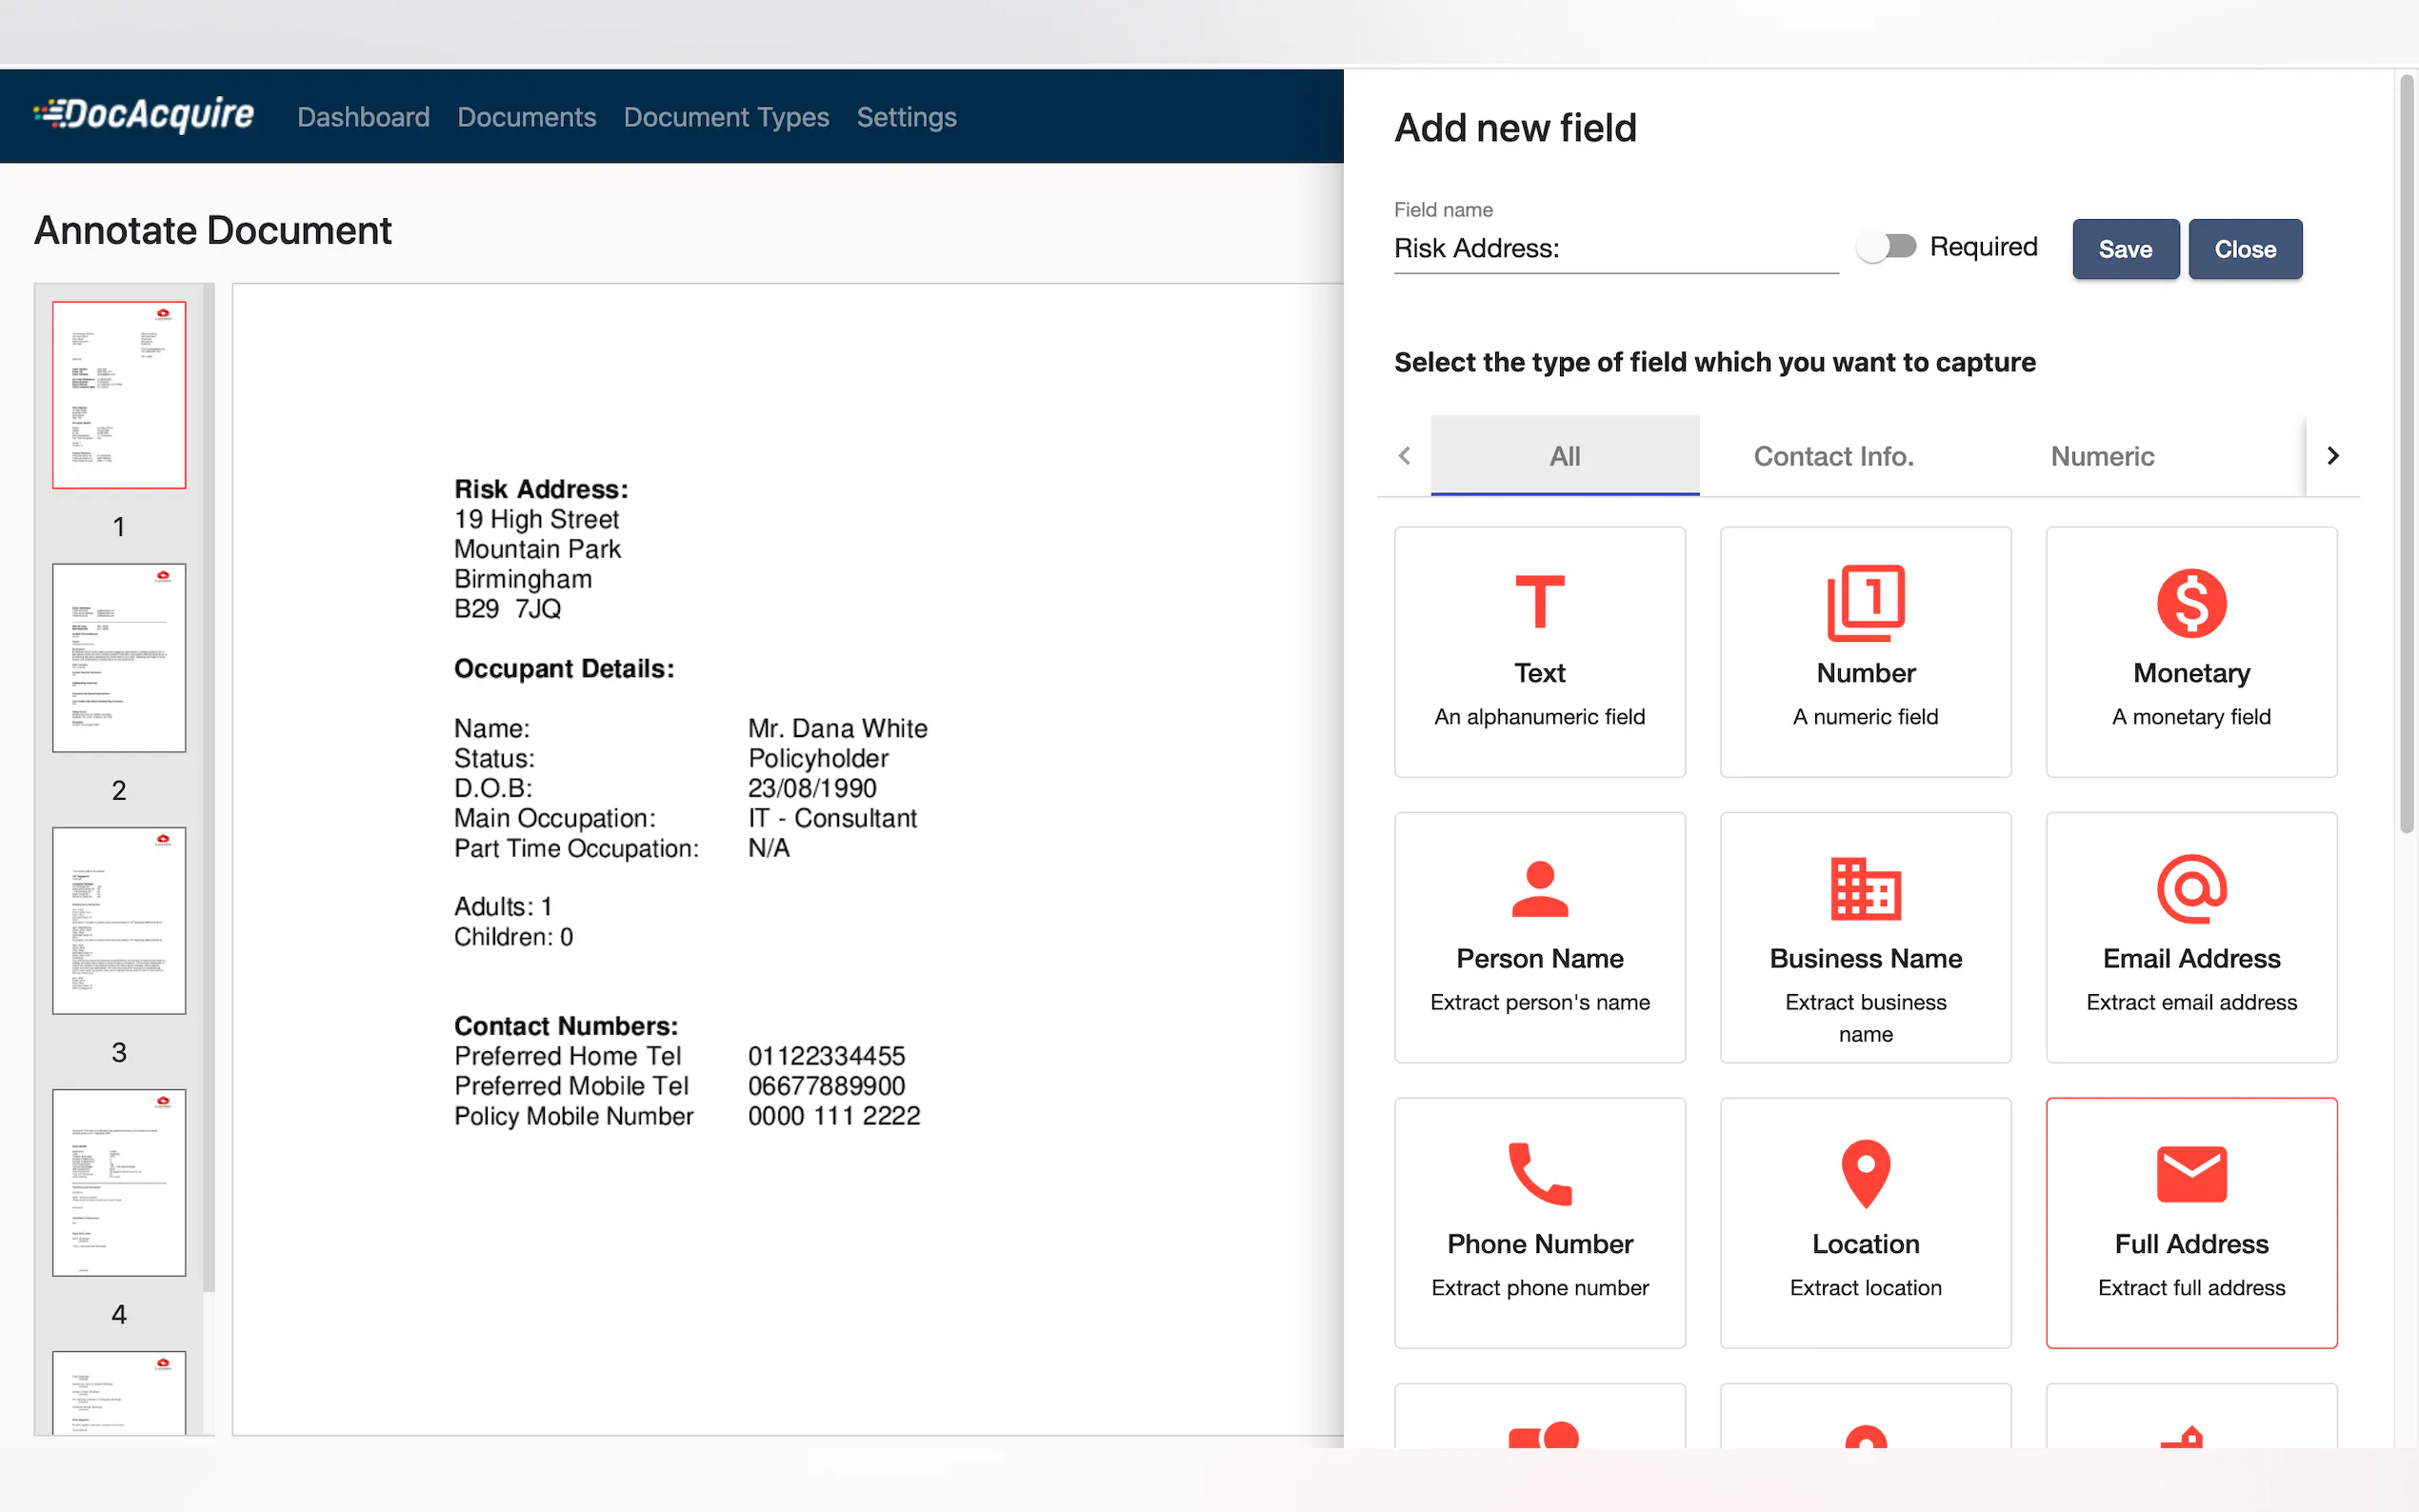Switch to the Numeric tab
Screen dimensions: 2419x1512
click(x=2101, y=456)
